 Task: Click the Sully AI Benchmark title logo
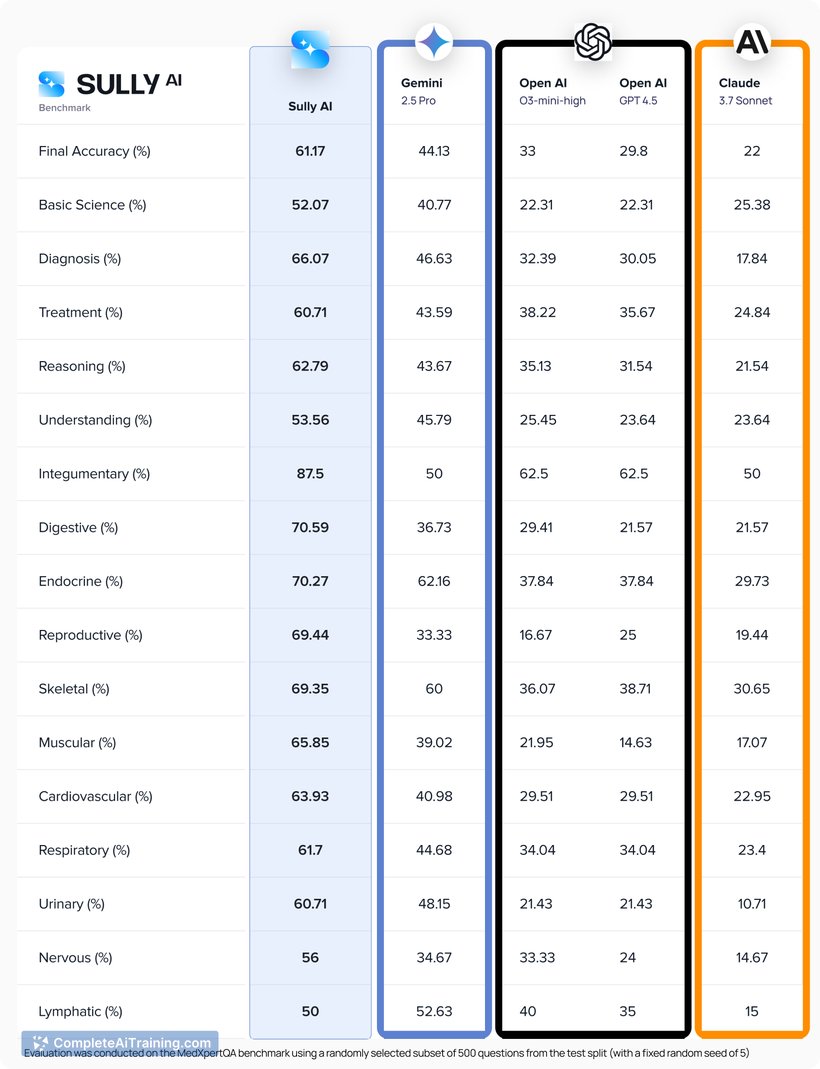pyautogui.click(x=110, y=91)
